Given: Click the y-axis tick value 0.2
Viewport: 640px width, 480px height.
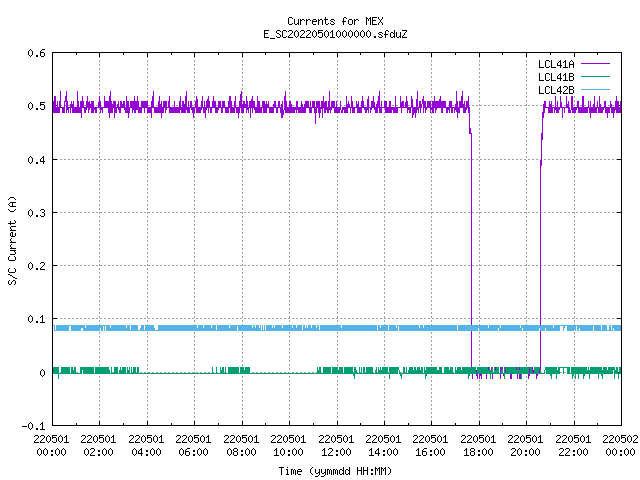Looking at the screenshot, I should [x=36, y=266].
